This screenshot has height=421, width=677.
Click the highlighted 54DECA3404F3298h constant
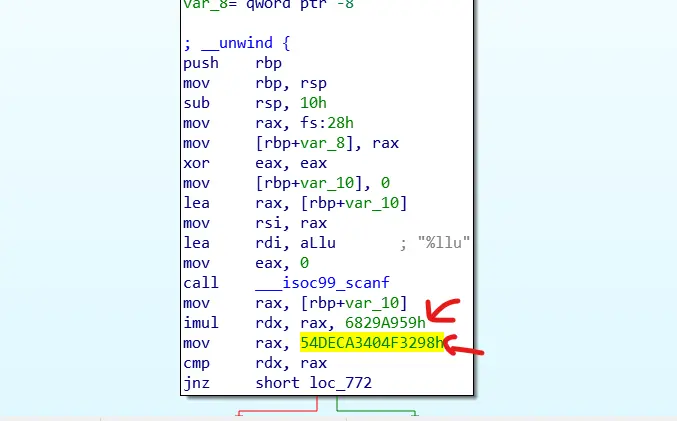click(x=372, y=343)
